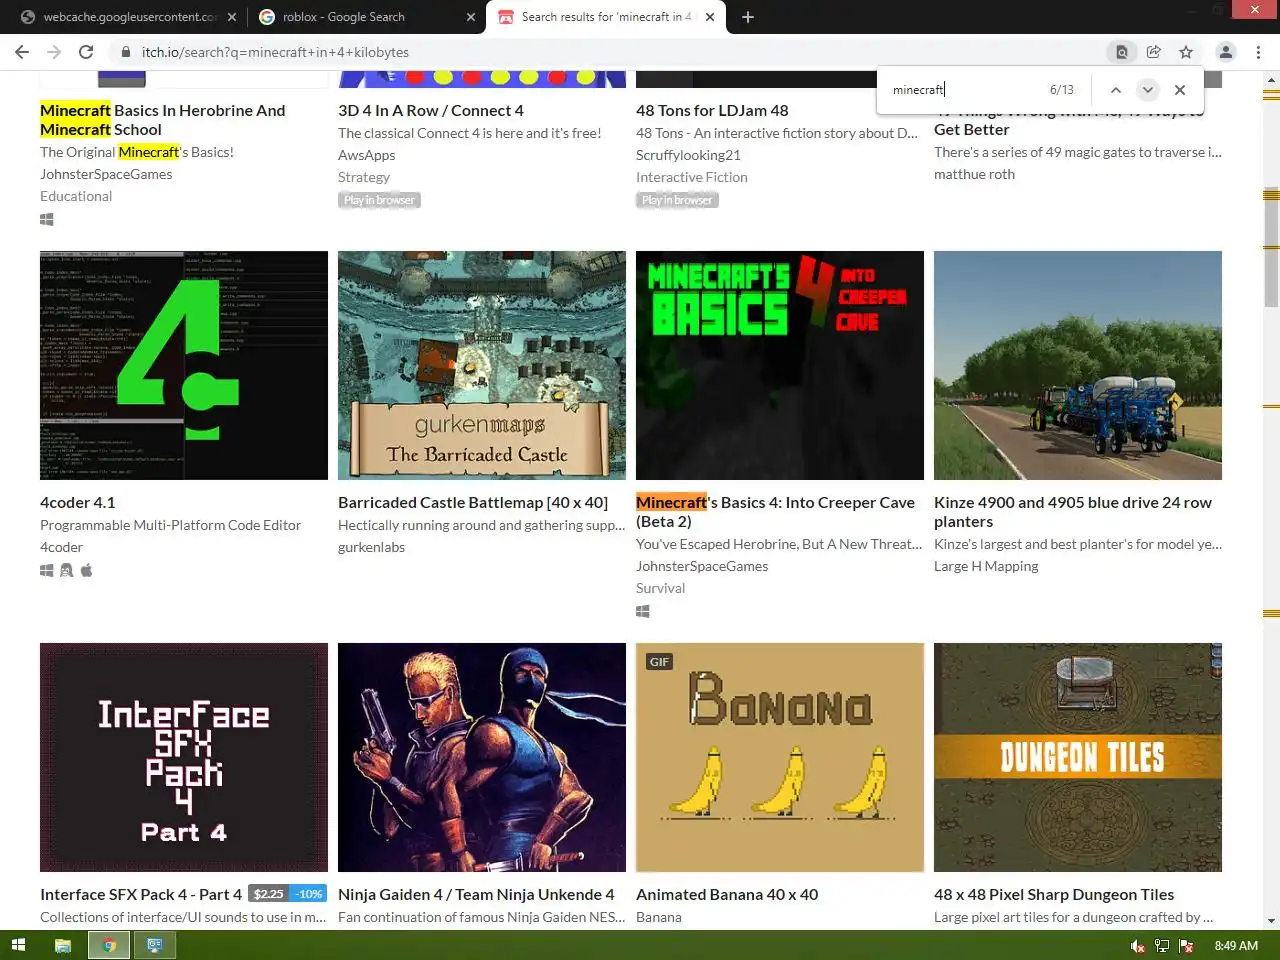Viewport: 1280px width, 960px height.
Task: Click the gurkenmaps Barricaded Castle thumbnail
Action: click(482, 365)
